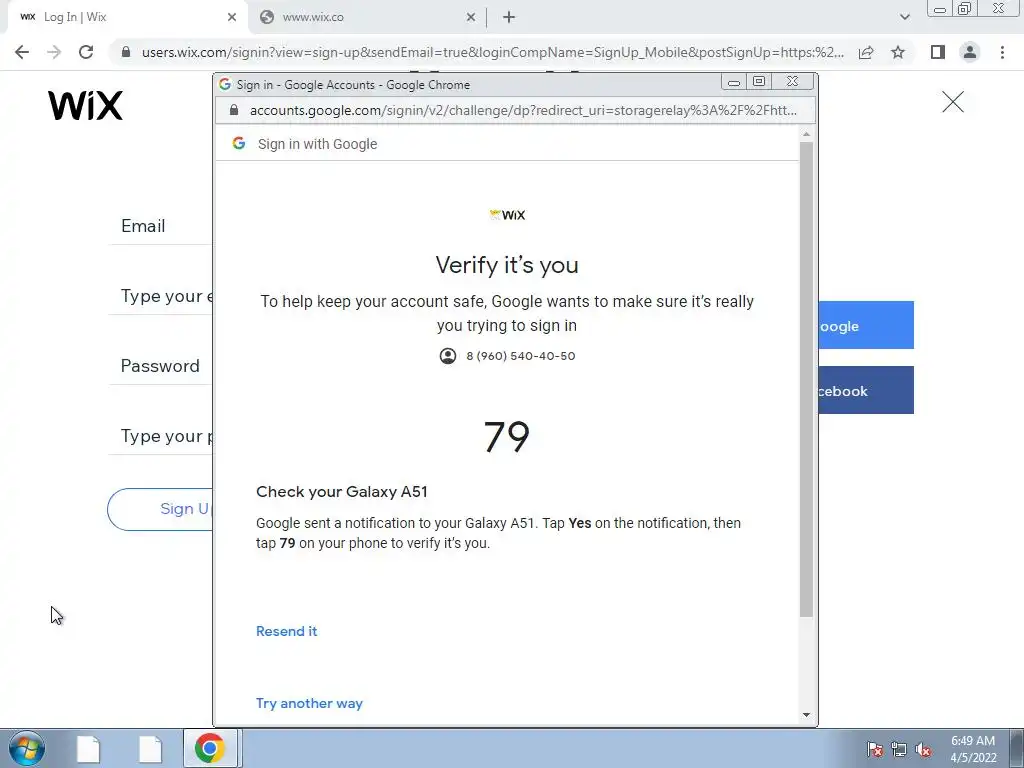This screenshot has width=1024, height=768.
Task: Click the lock icon in Google popup address bar
Action: [x=234, y=110]
